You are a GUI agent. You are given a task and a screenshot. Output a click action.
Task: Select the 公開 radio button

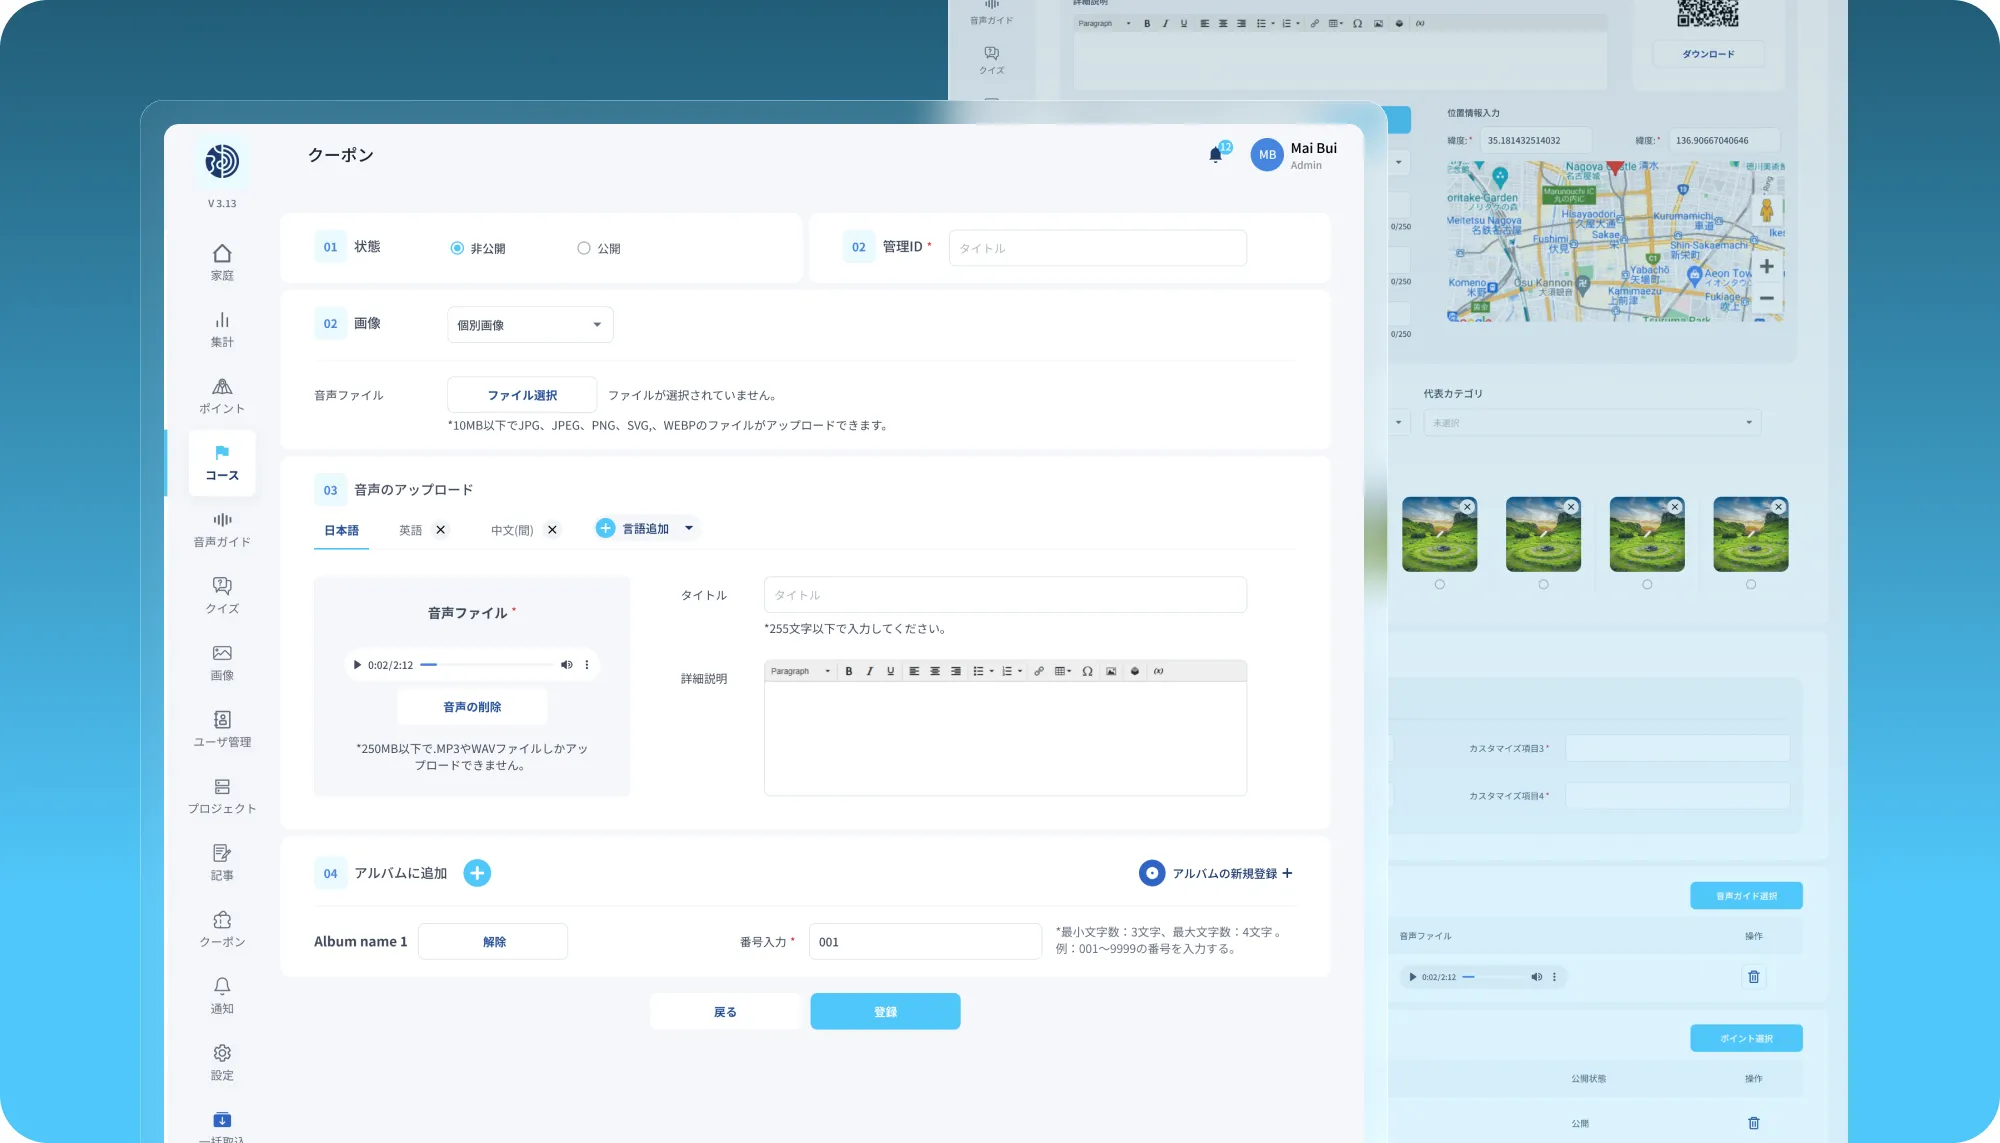584,248
